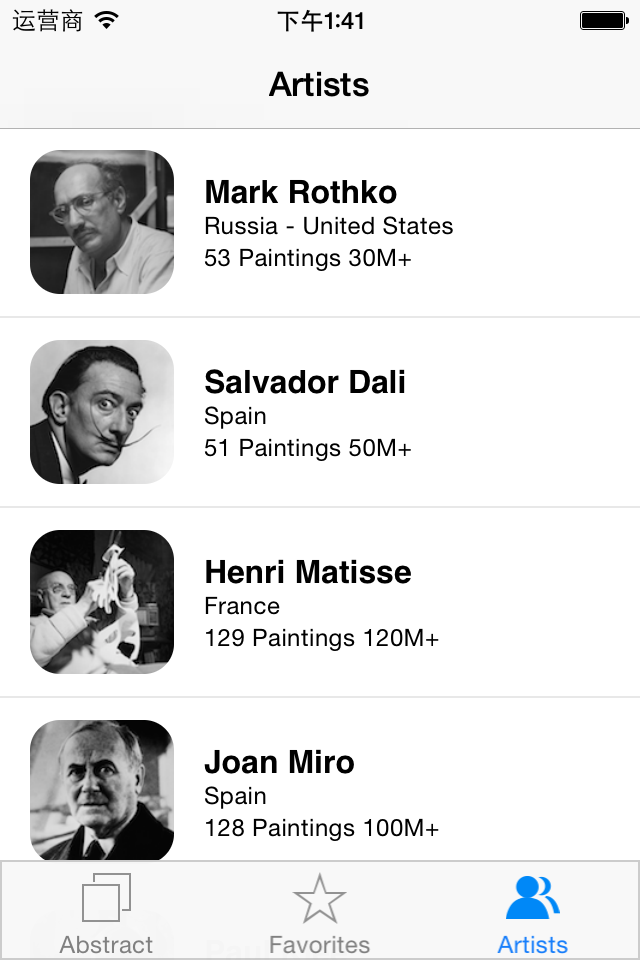Choose the Joan Miro name
The image size is (640, 960).
279,762
